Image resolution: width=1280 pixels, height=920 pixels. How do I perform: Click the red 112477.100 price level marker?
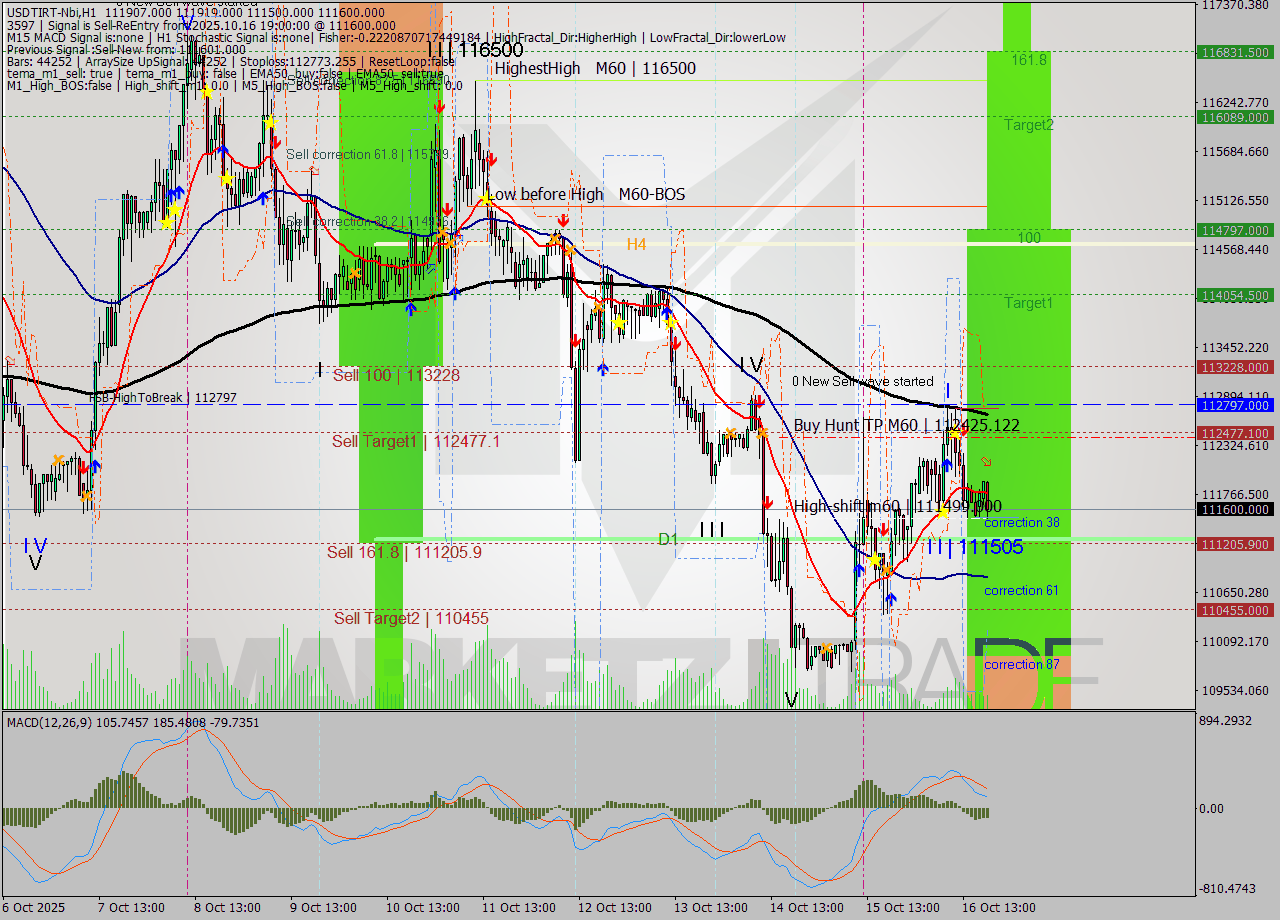coord(1237,434)
